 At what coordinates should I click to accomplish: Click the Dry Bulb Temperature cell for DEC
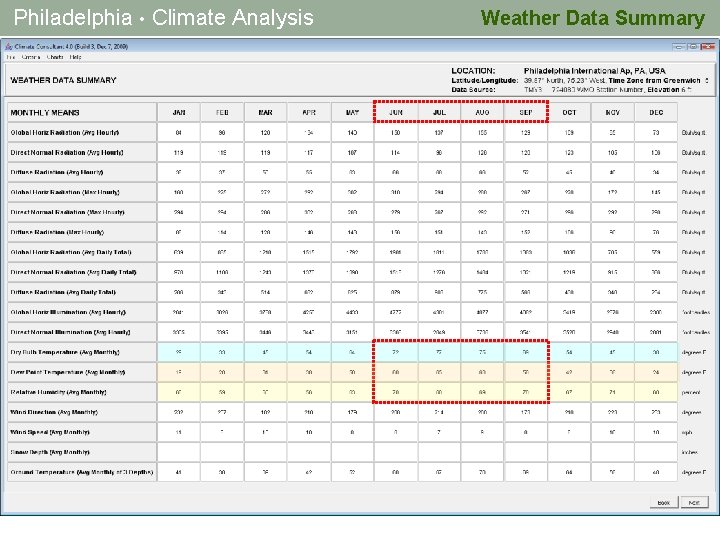pos(656,352)
